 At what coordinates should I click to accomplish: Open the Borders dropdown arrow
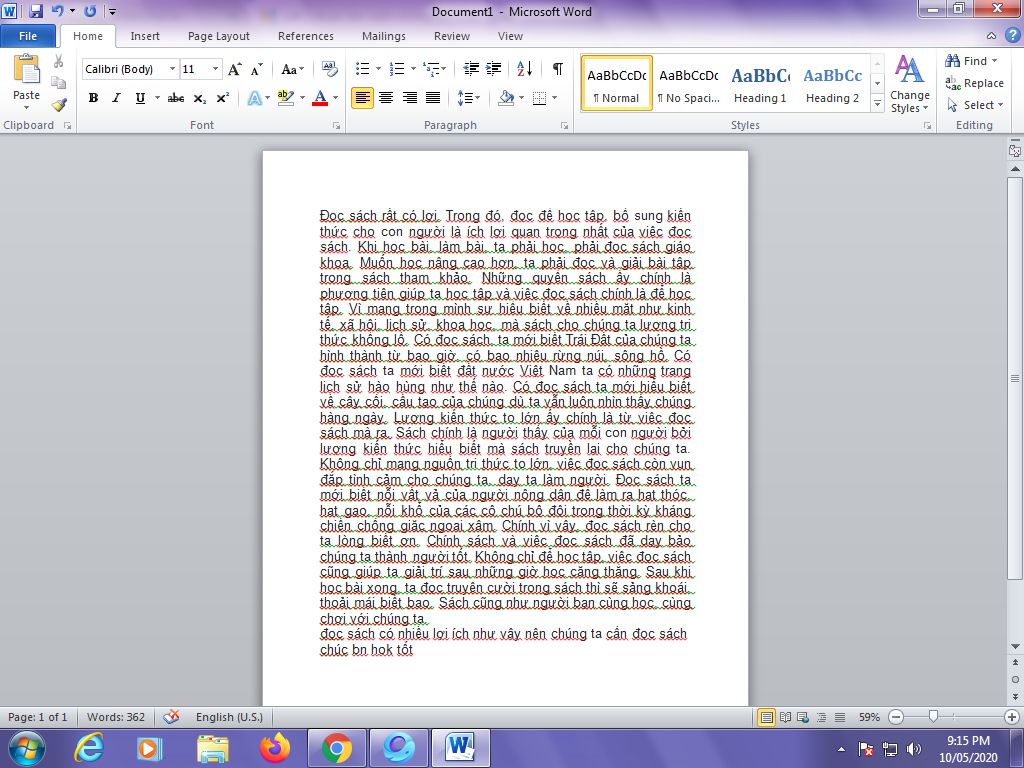pyautogui.click(x=554, y=98)
